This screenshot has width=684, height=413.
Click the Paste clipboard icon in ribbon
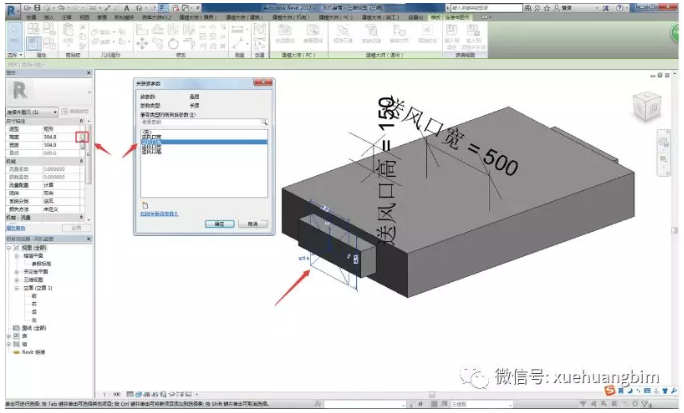(x=68, y=30)
